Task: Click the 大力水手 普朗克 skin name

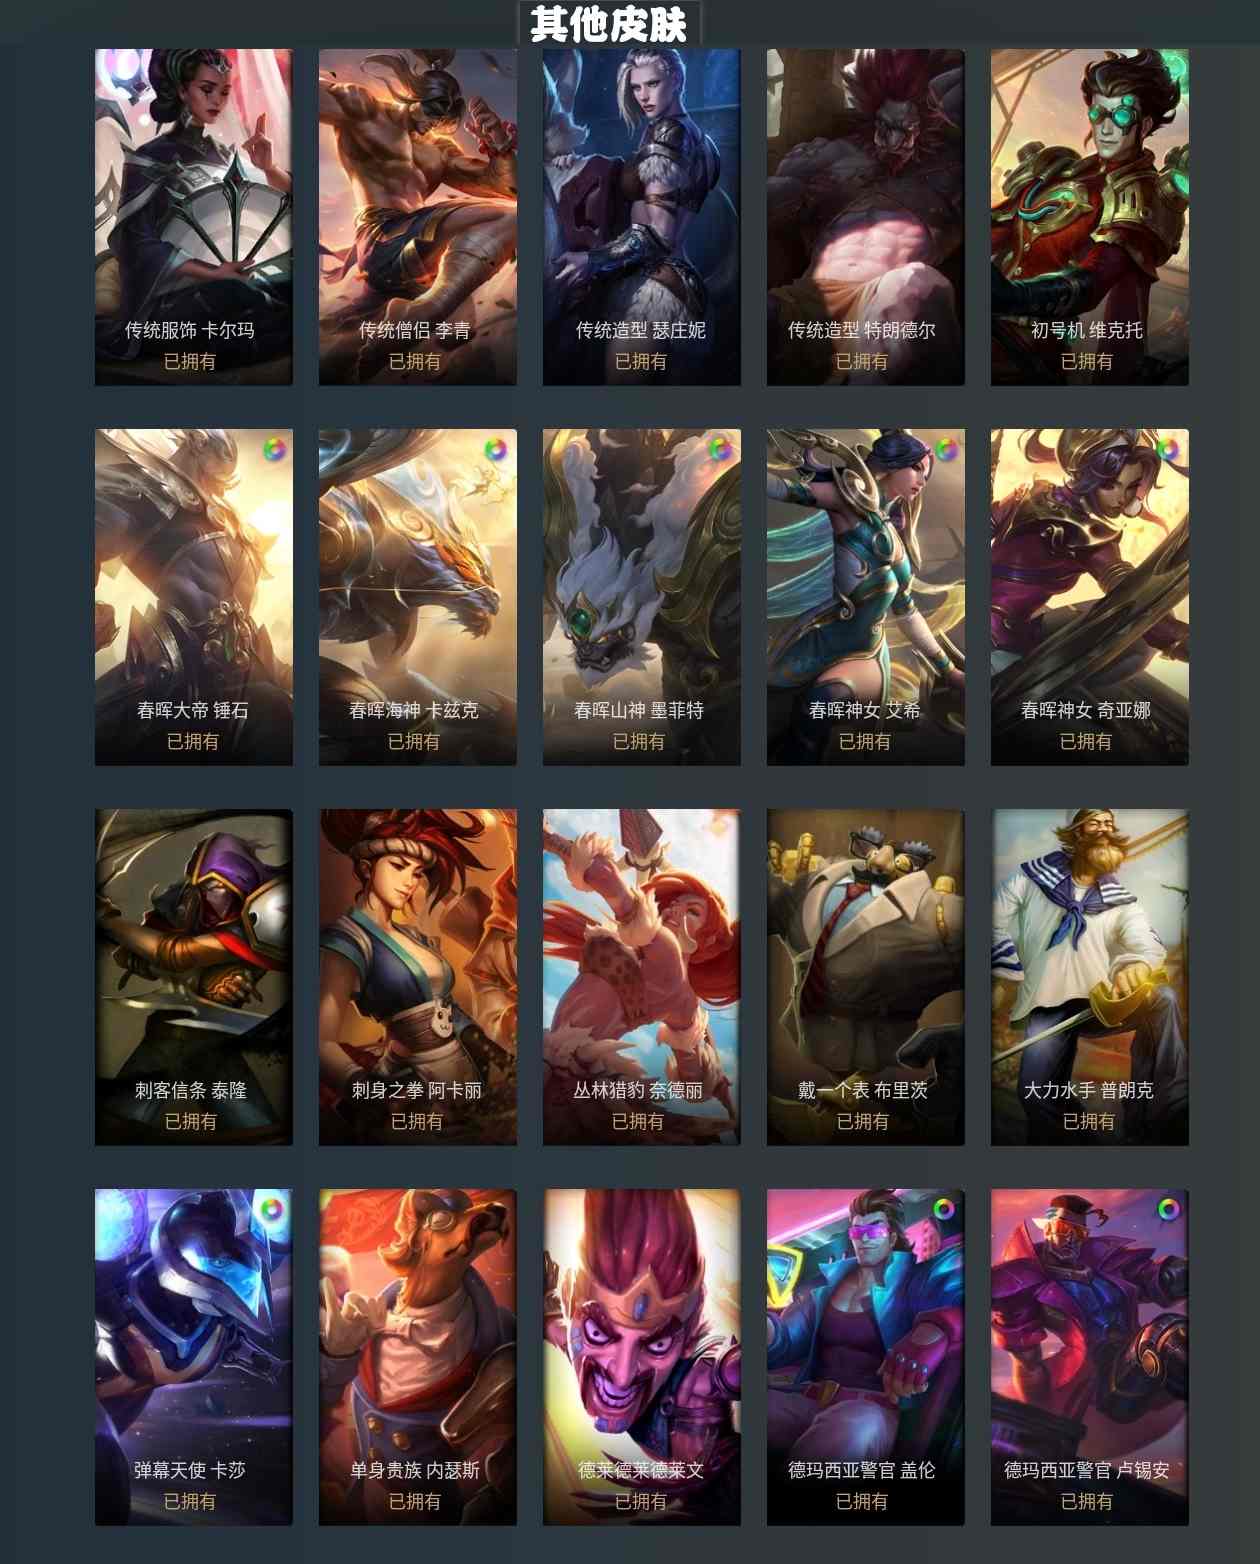Action: tap(1088, 1090)
